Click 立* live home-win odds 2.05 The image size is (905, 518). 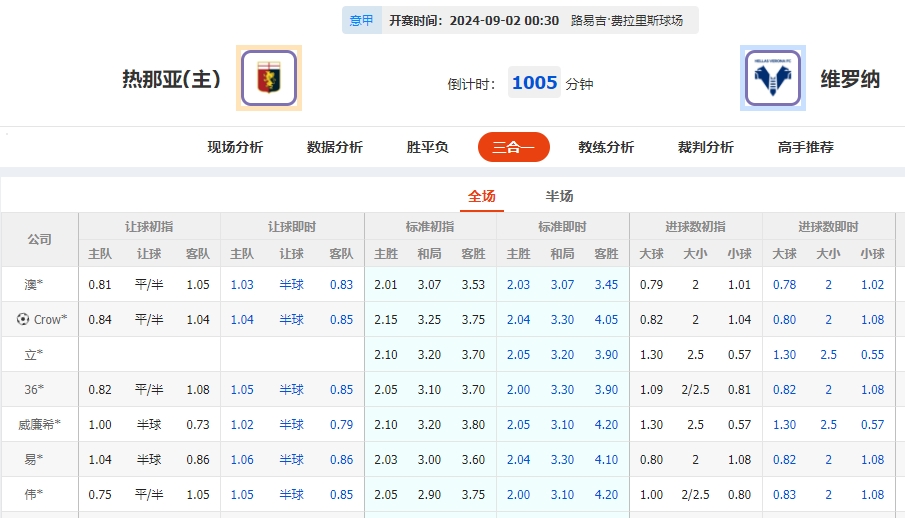(x=519, y=355)
